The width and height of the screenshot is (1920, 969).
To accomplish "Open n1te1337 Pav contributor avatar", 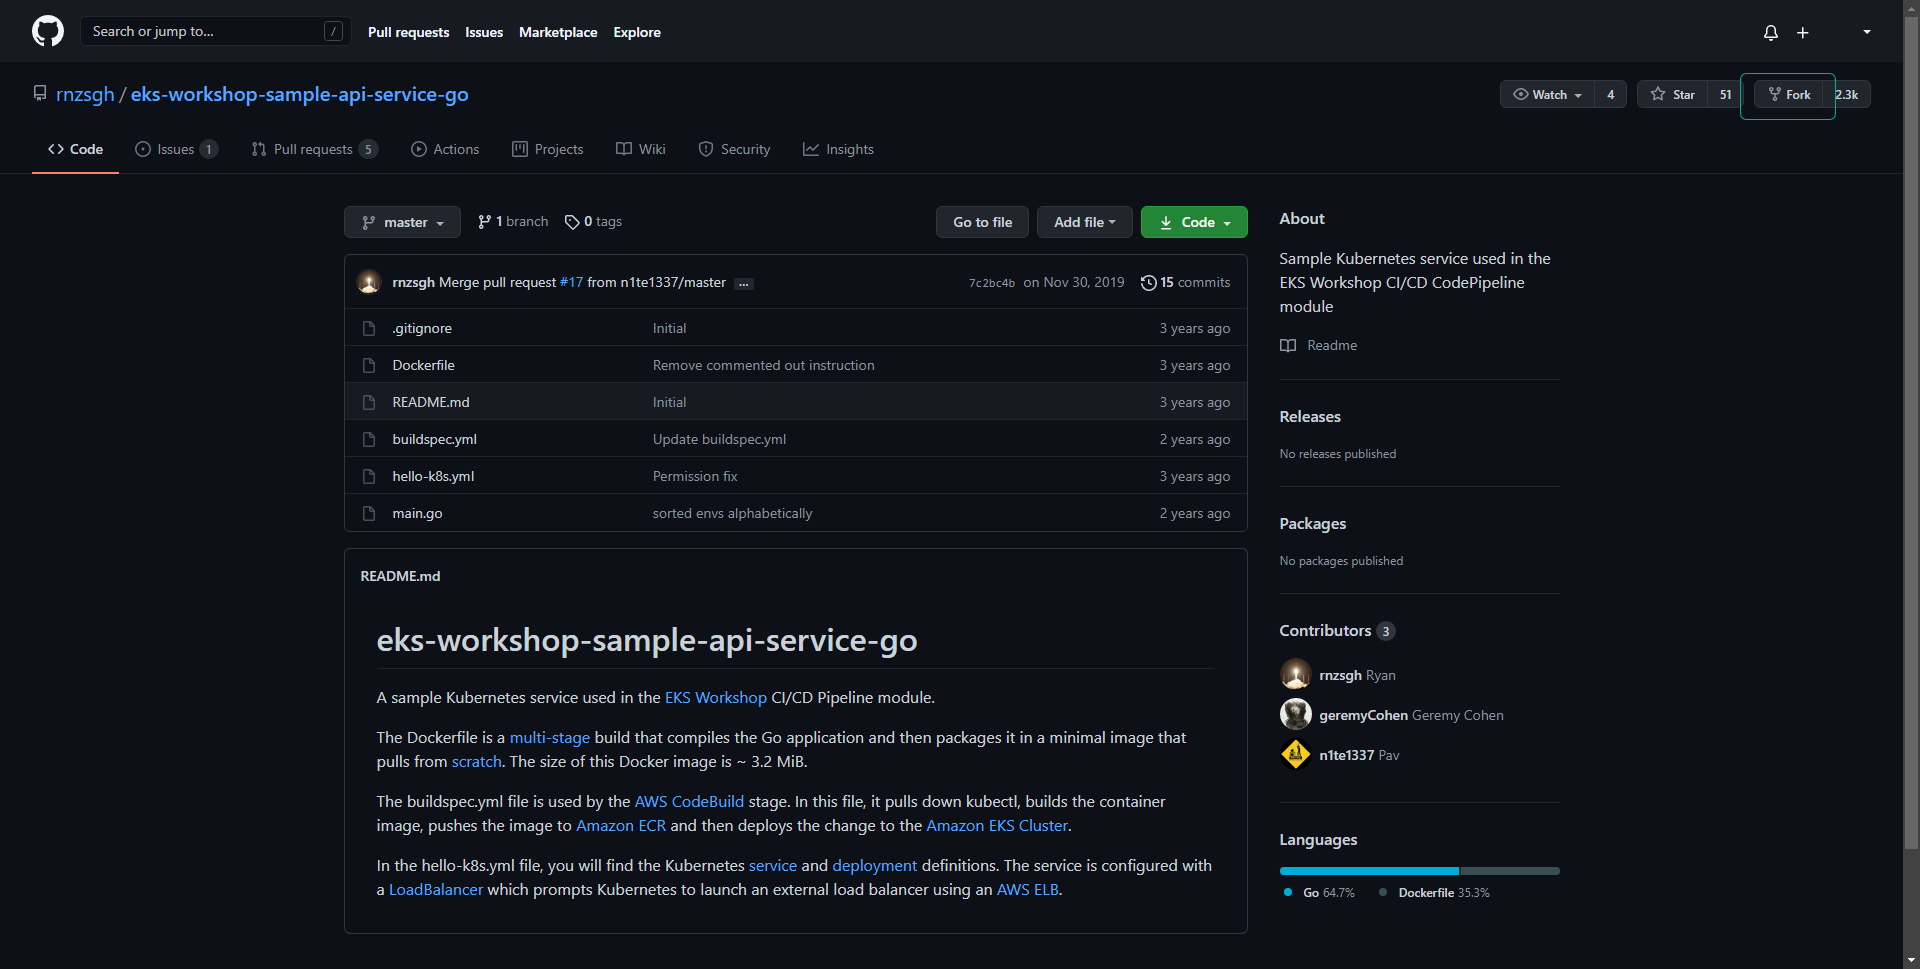I will (x=1296, y=754).
